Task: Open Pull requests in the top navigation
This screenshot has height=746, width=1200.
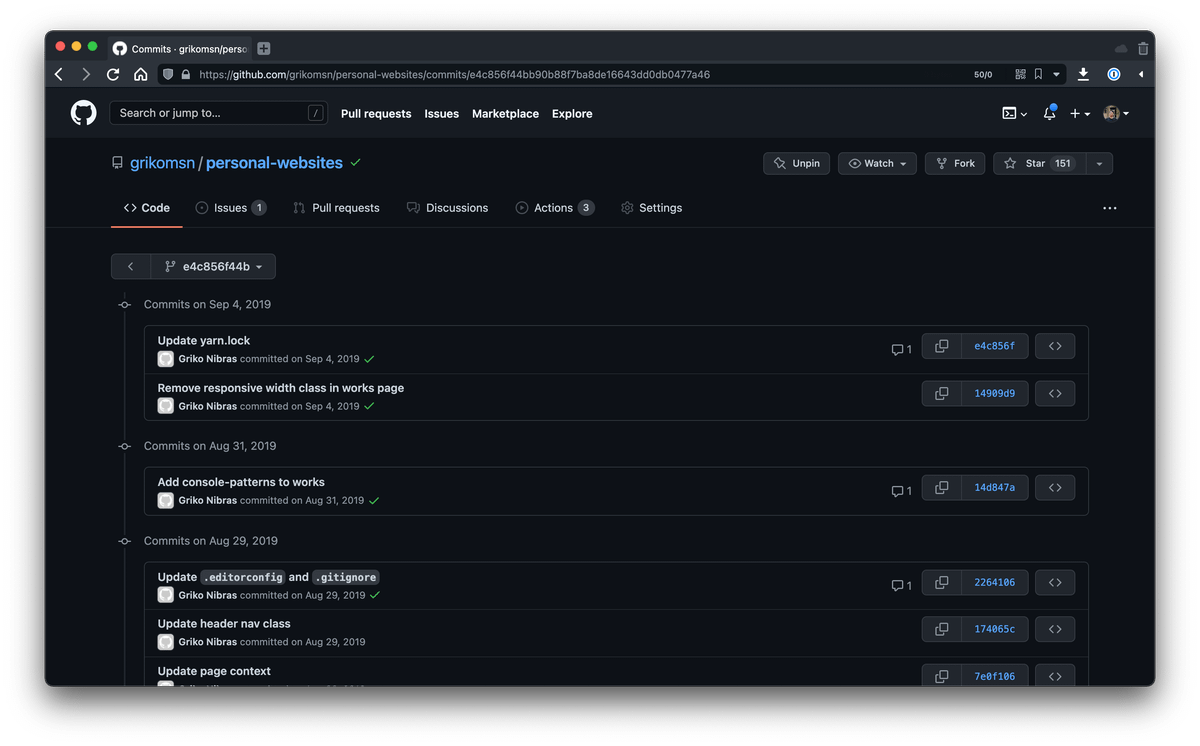Action: [376, 114]
